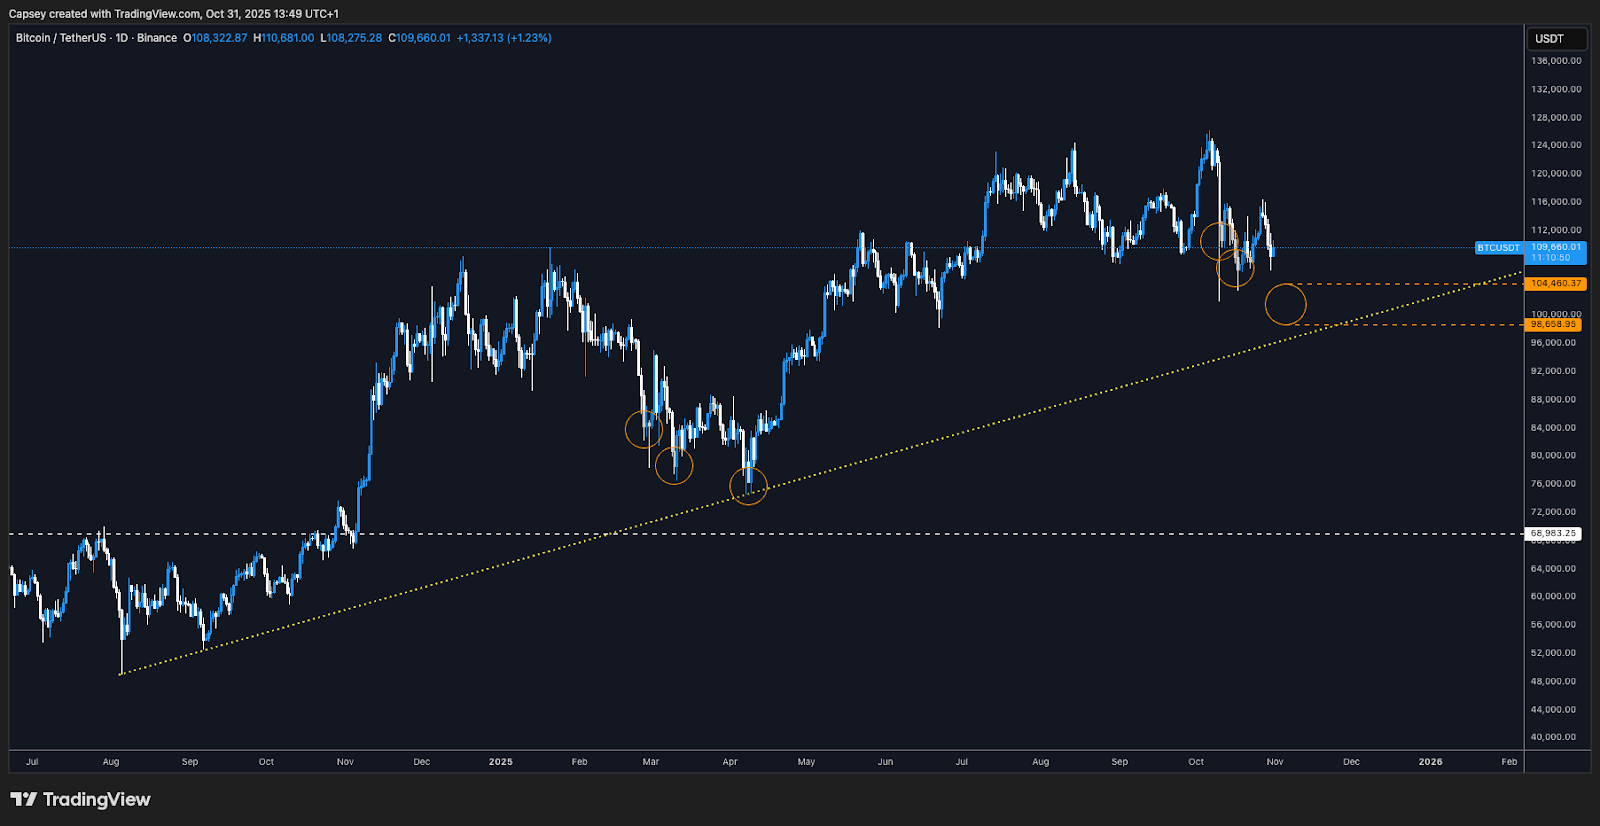
Task: Click the Apr label on time axis
Action: coord(730,762)
